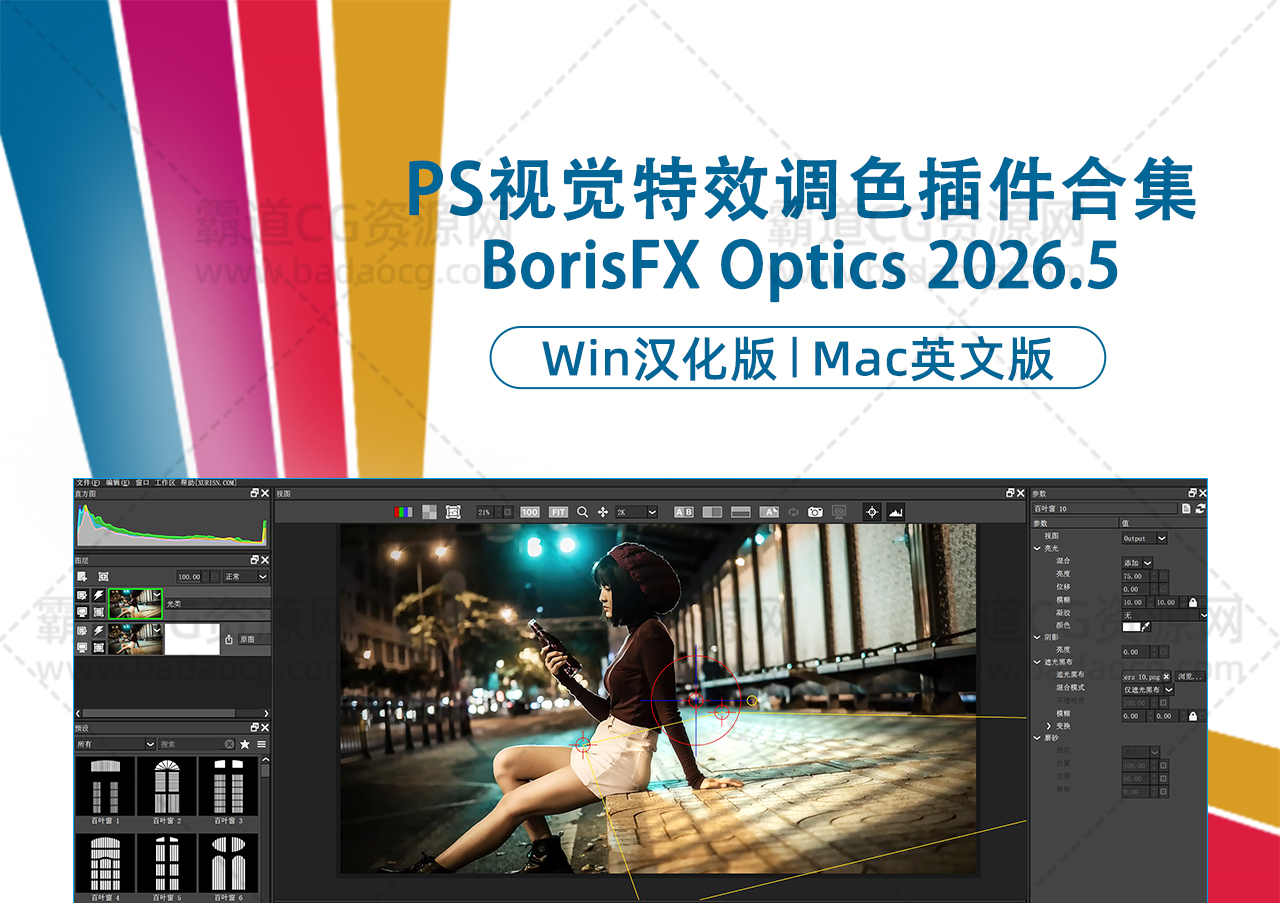Open the 预设 panel hamburger menu
Image resolution: width=1280 pixels, height=903 pixels.
point(262,744)
